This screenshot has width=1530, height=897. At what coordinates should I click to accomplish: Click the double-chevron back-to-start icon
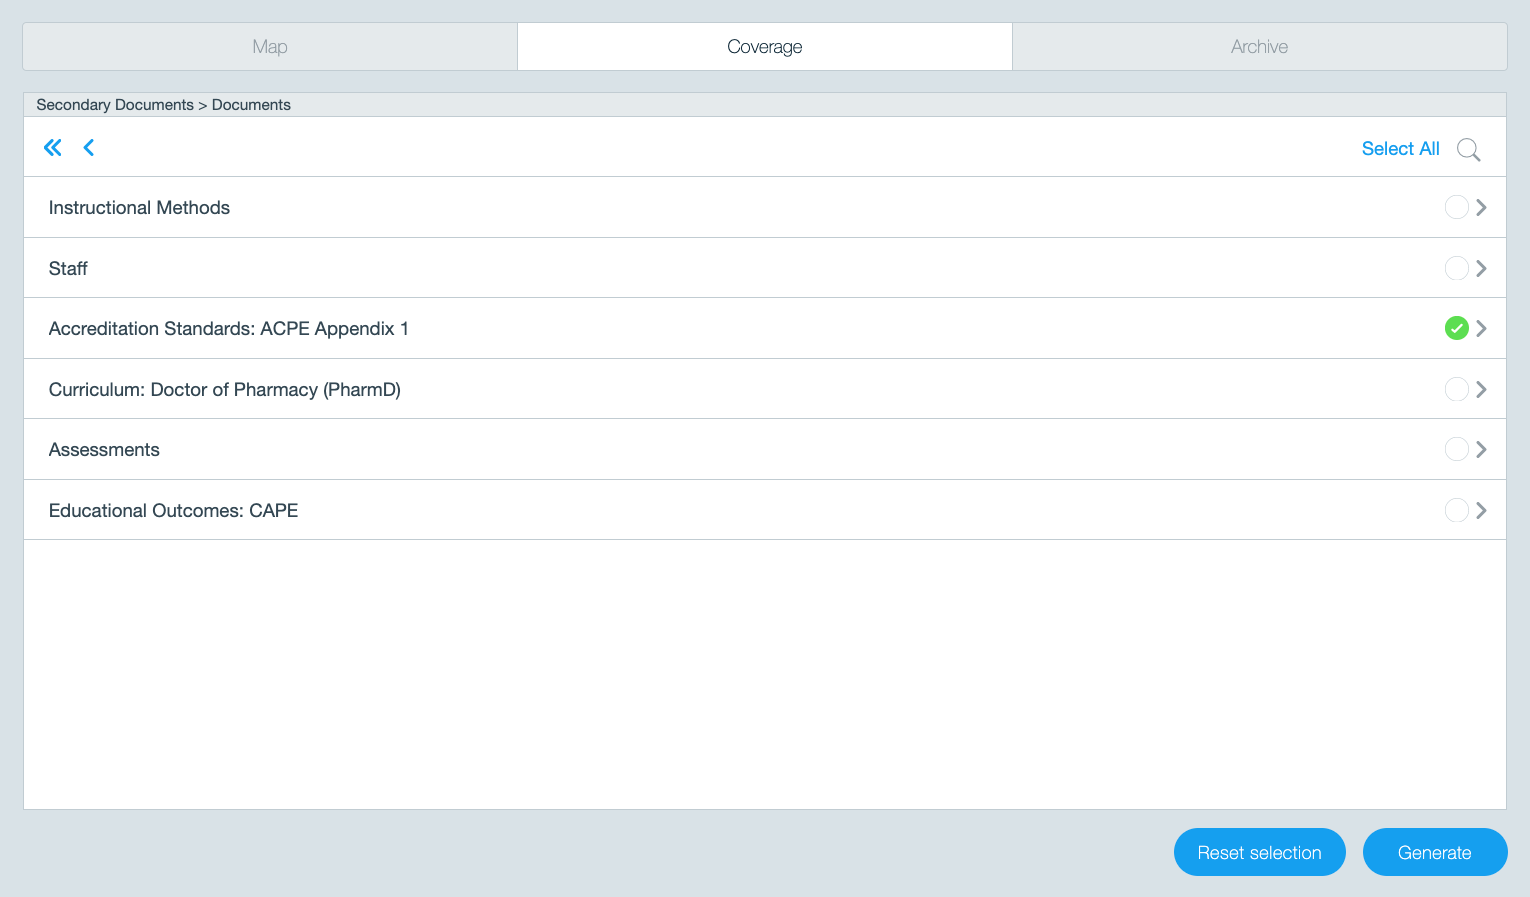point(53,148)
